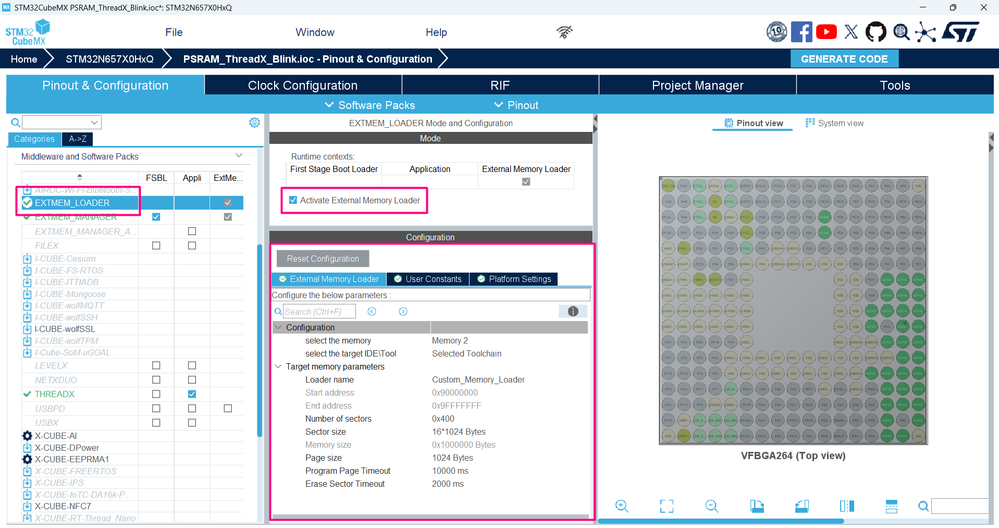Zoom in on the pinout view
Viewport: 999px width, 528px height.
(x=622, y=506)
